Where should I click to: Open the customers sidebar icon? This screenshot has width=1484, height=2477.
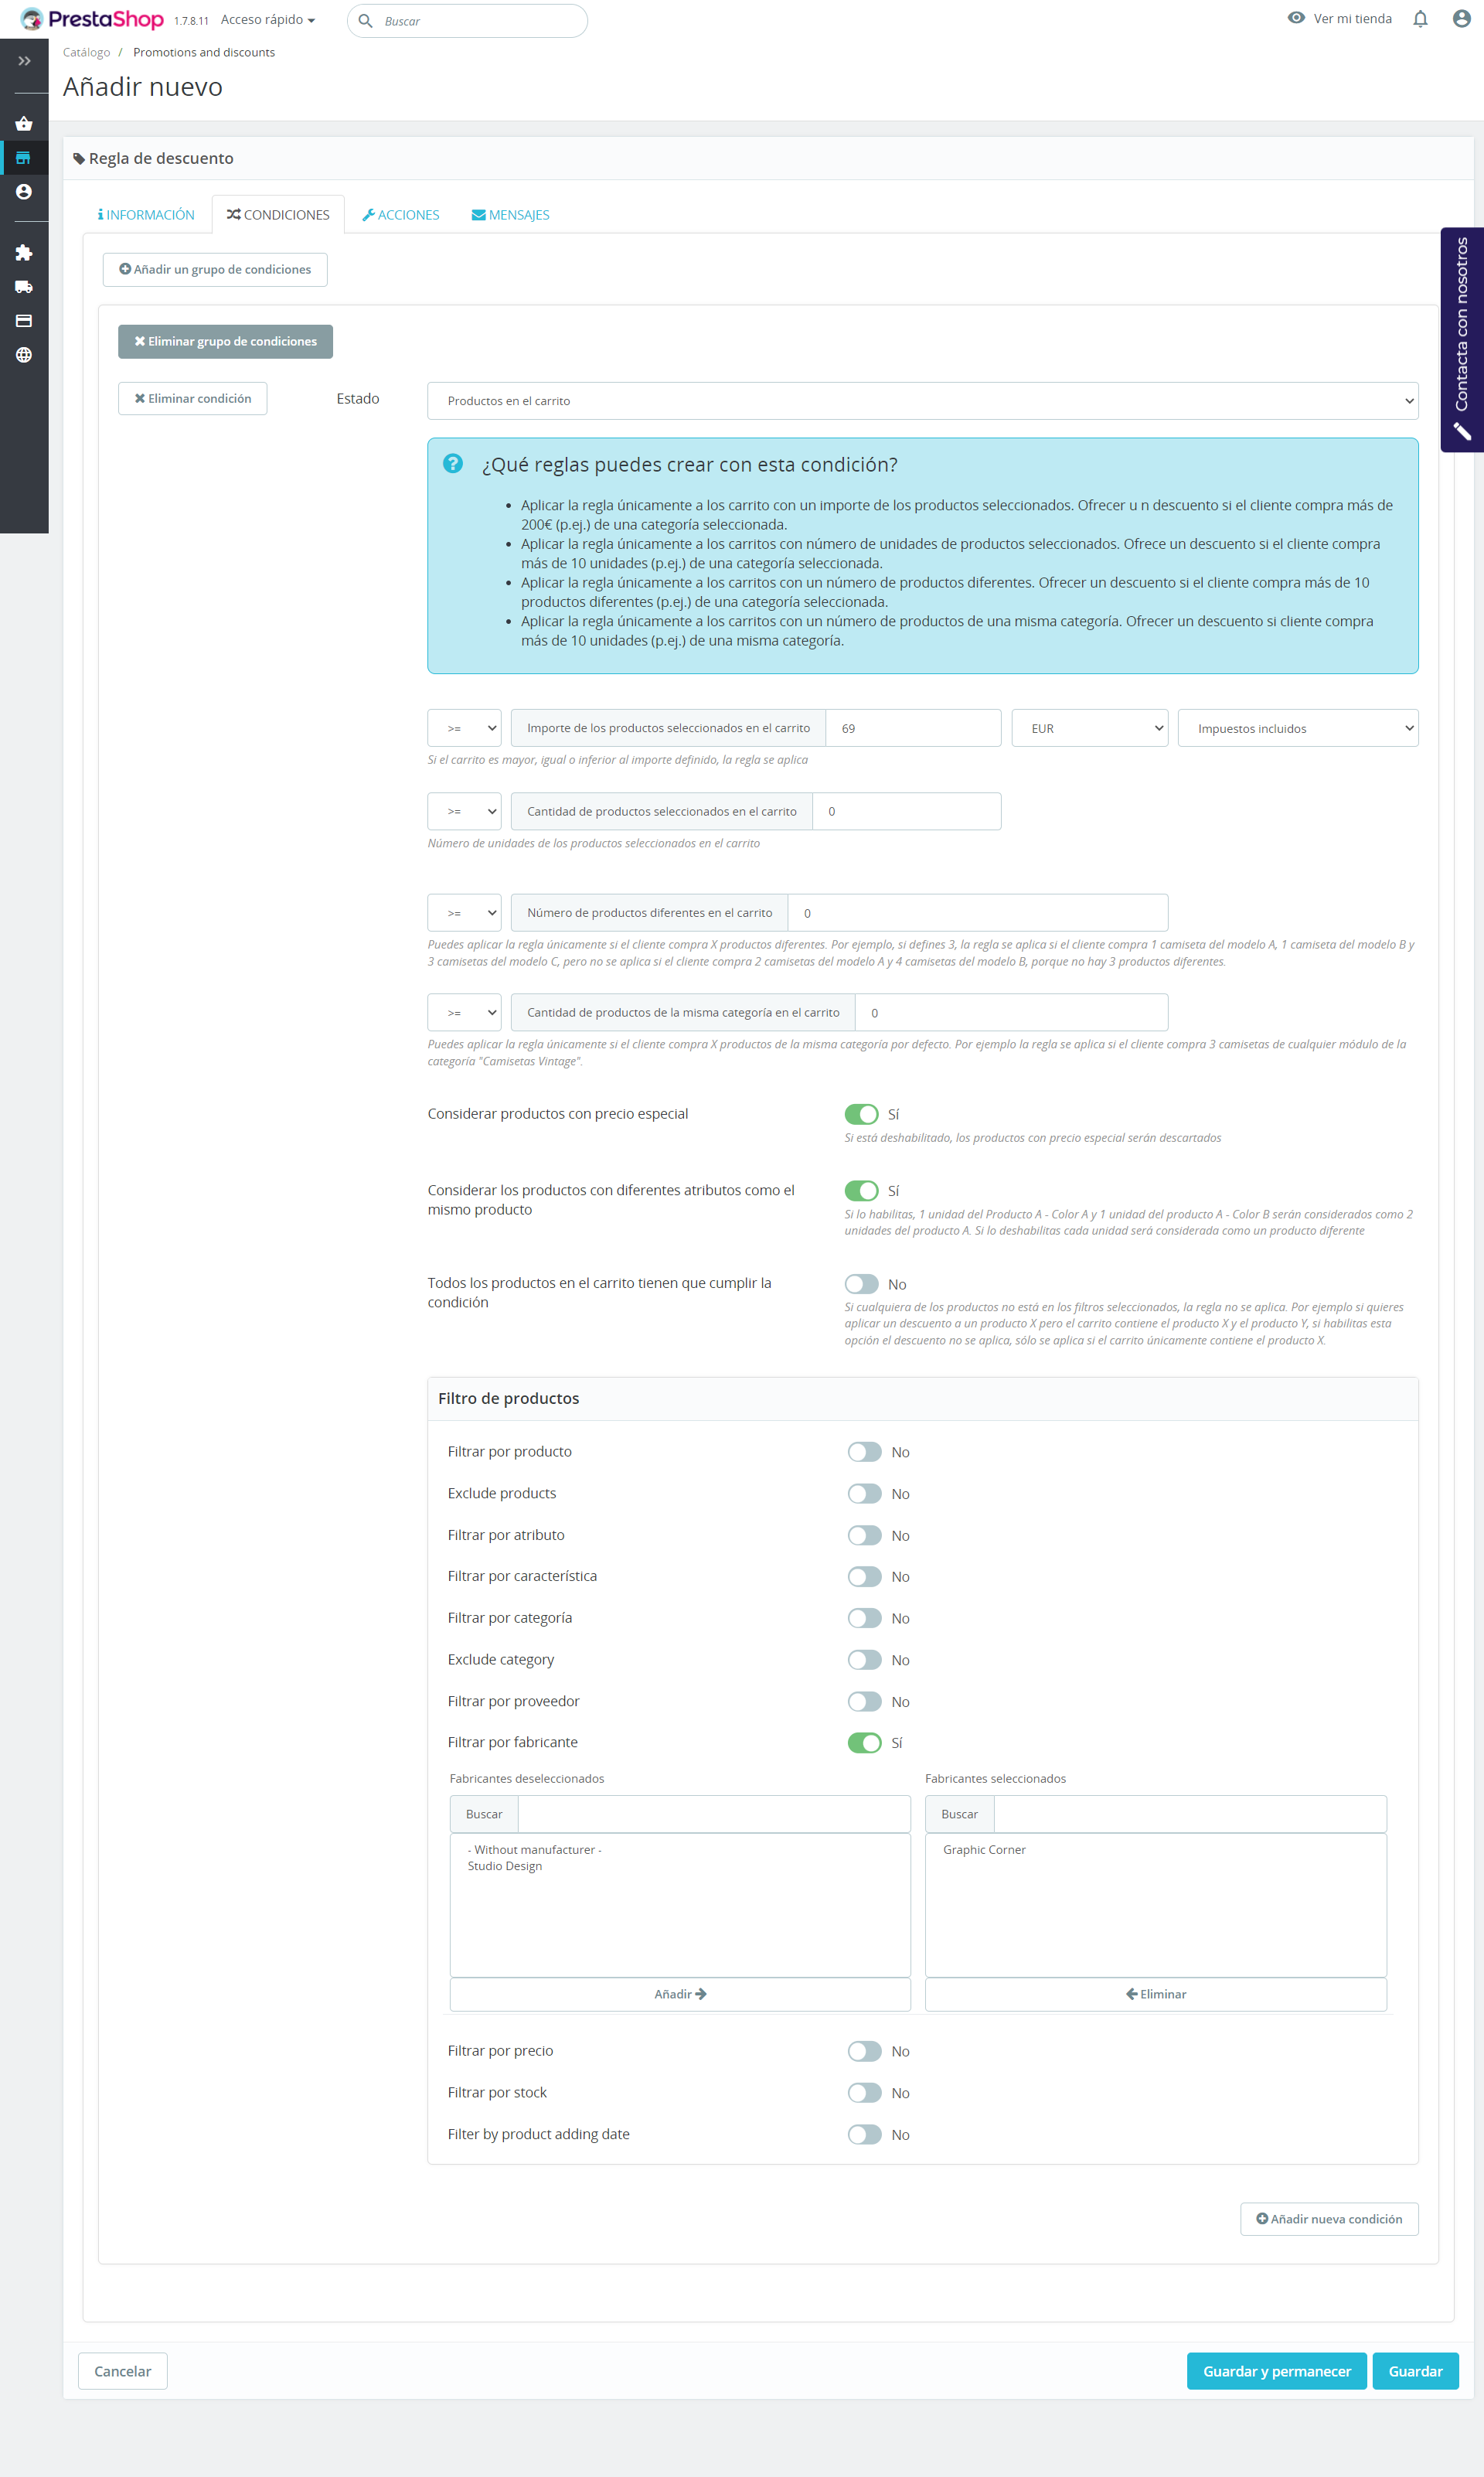point(24,192)
